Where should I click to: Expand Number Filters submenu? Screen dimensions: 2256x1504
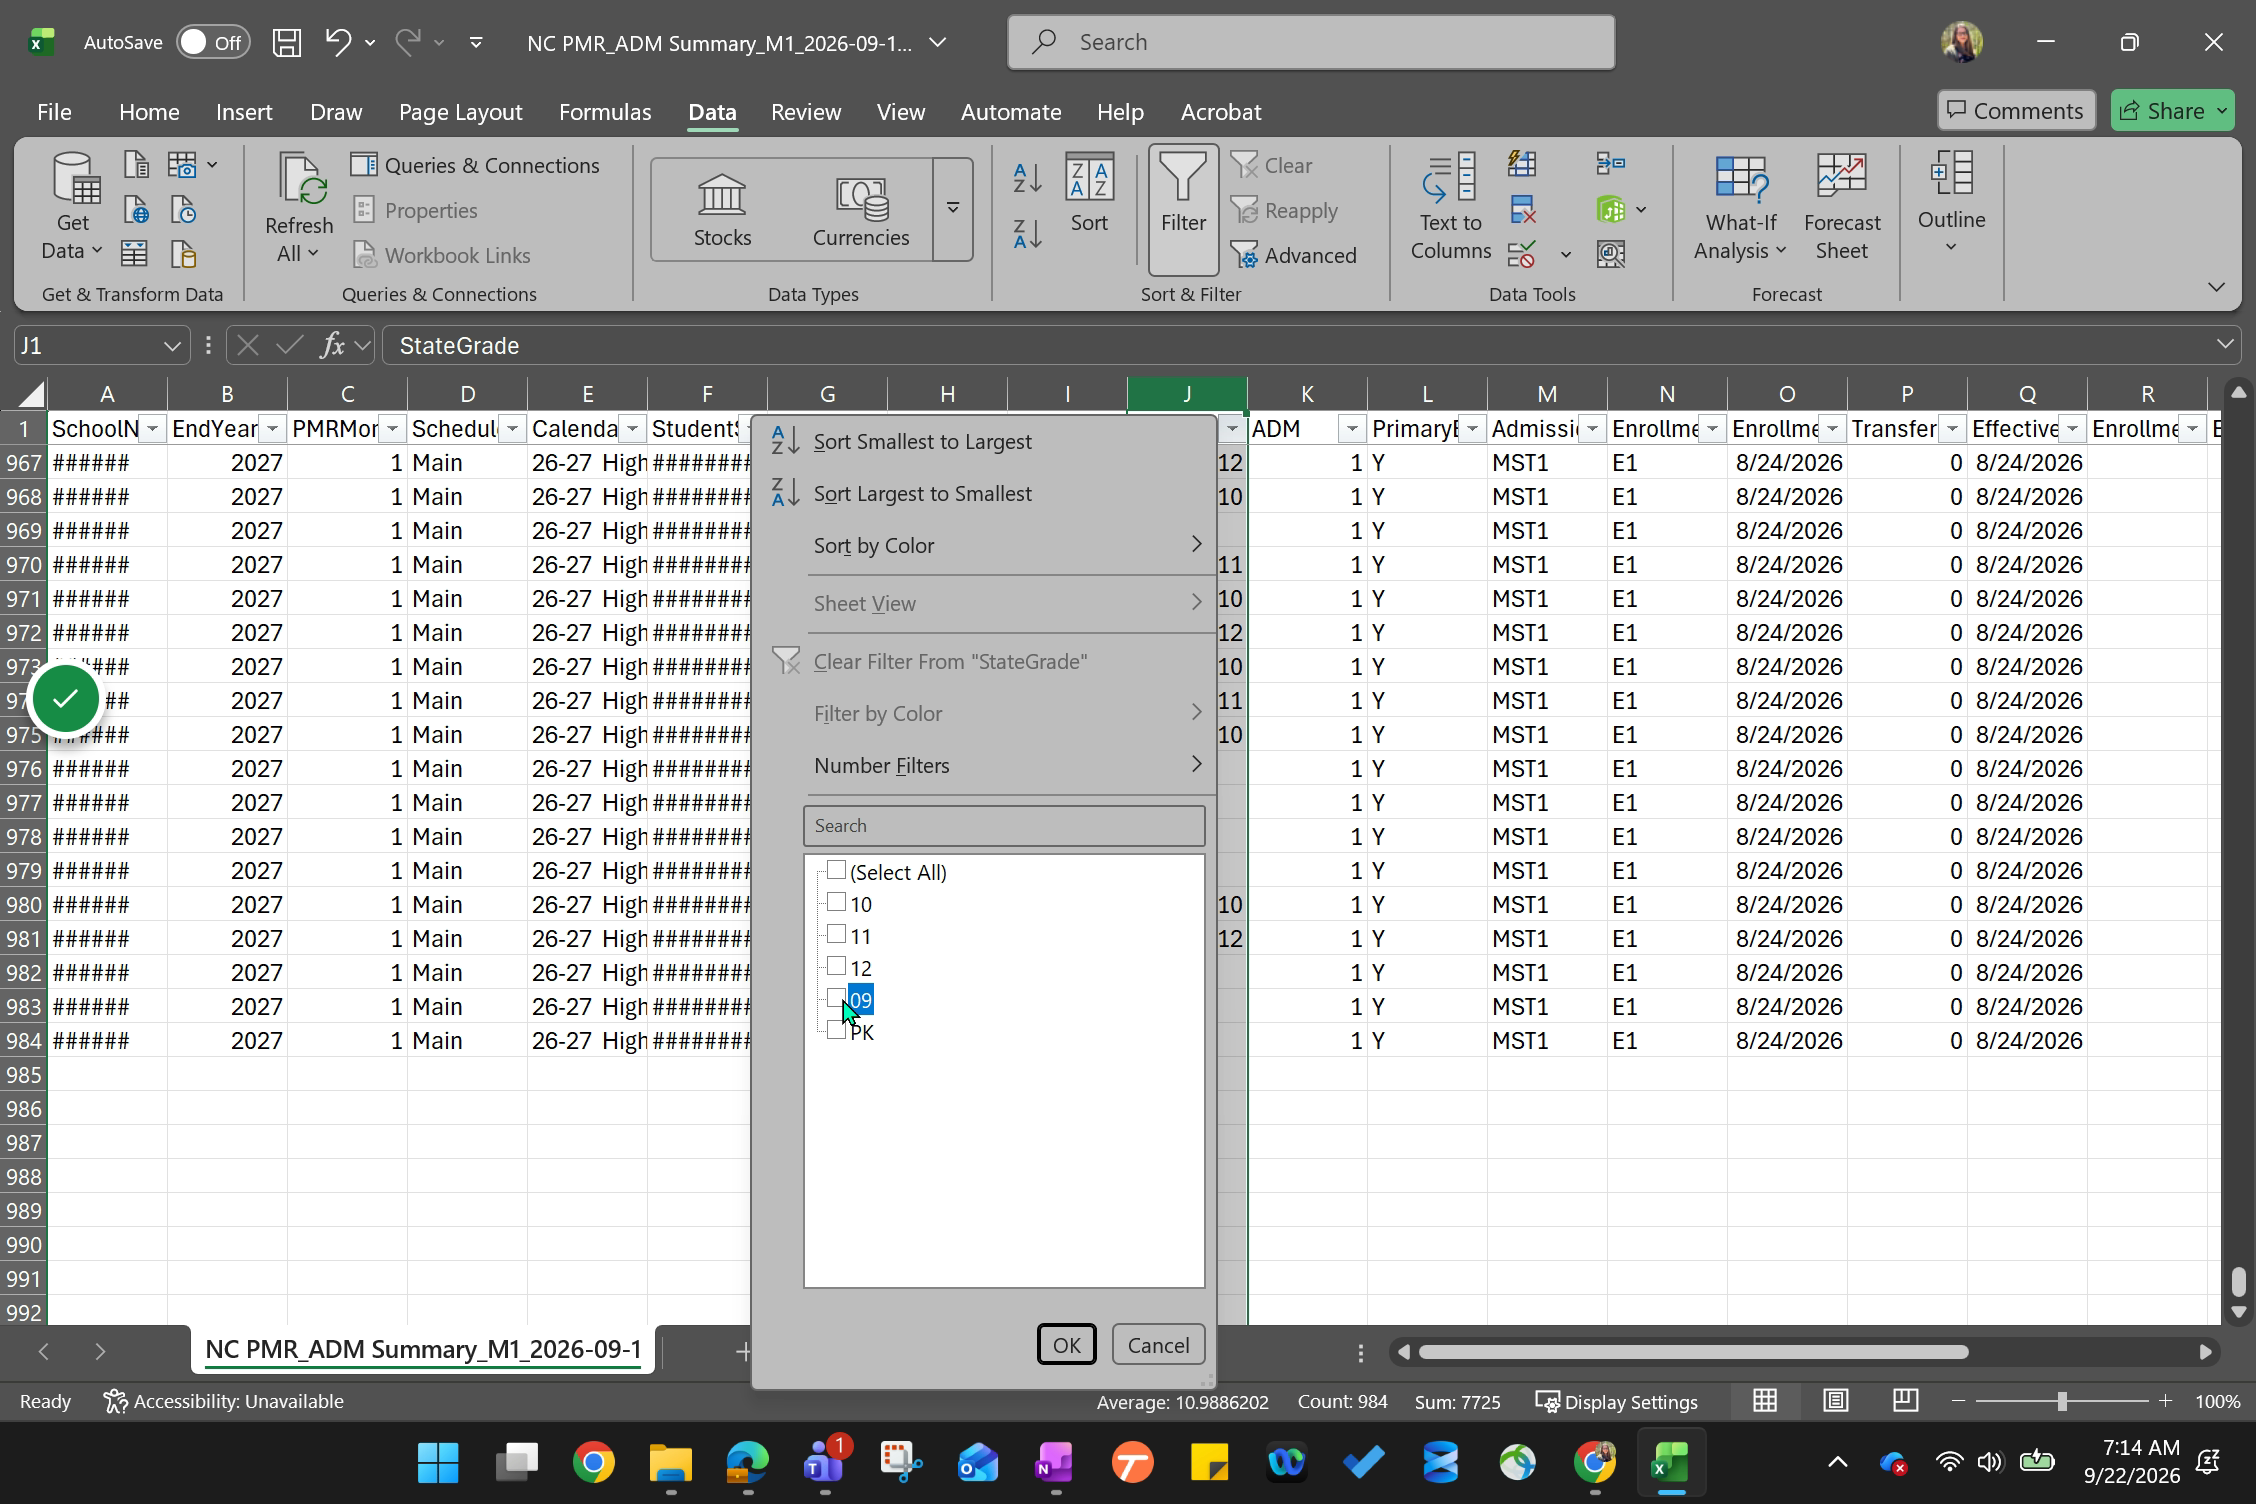coord(1008,765)
